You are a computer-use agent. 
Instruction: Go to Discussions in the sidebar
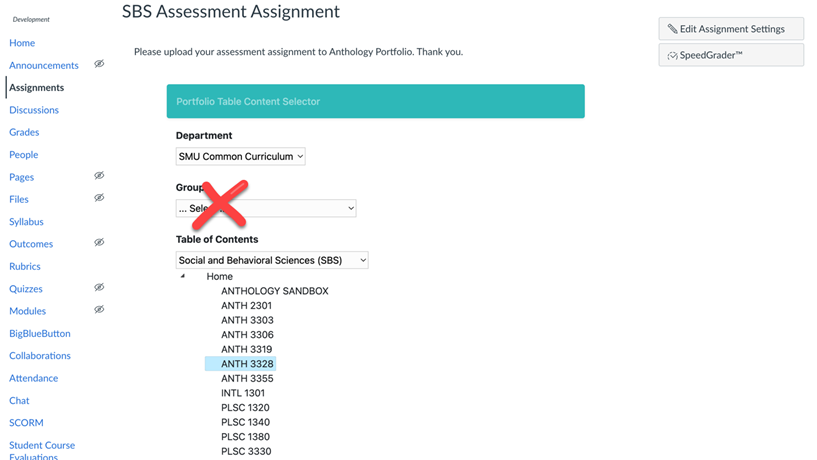[34, 110]
